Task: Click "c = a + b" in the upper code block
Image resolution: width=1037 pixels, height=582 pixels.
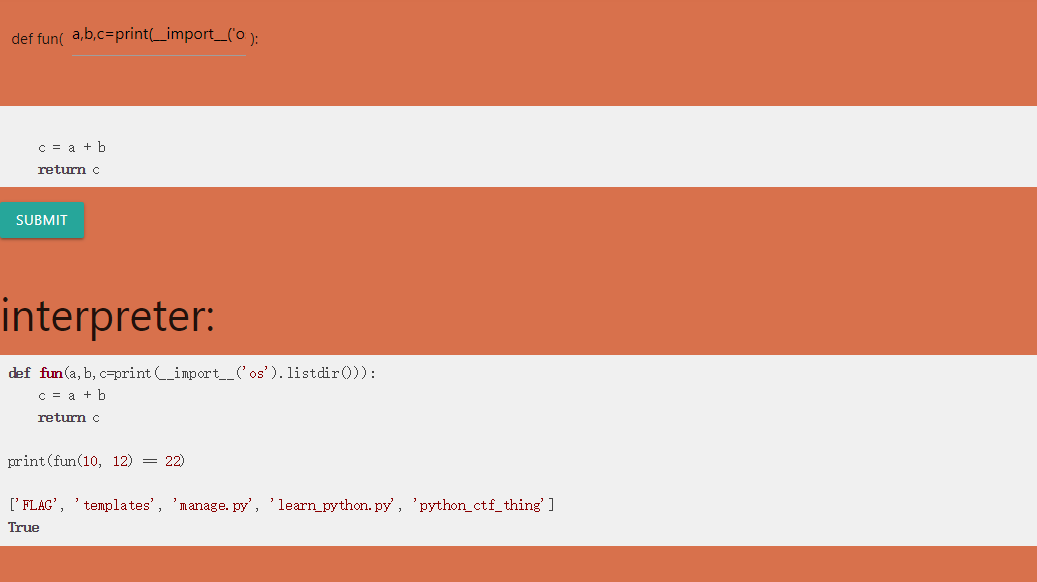Action: [x=72, y=147]
